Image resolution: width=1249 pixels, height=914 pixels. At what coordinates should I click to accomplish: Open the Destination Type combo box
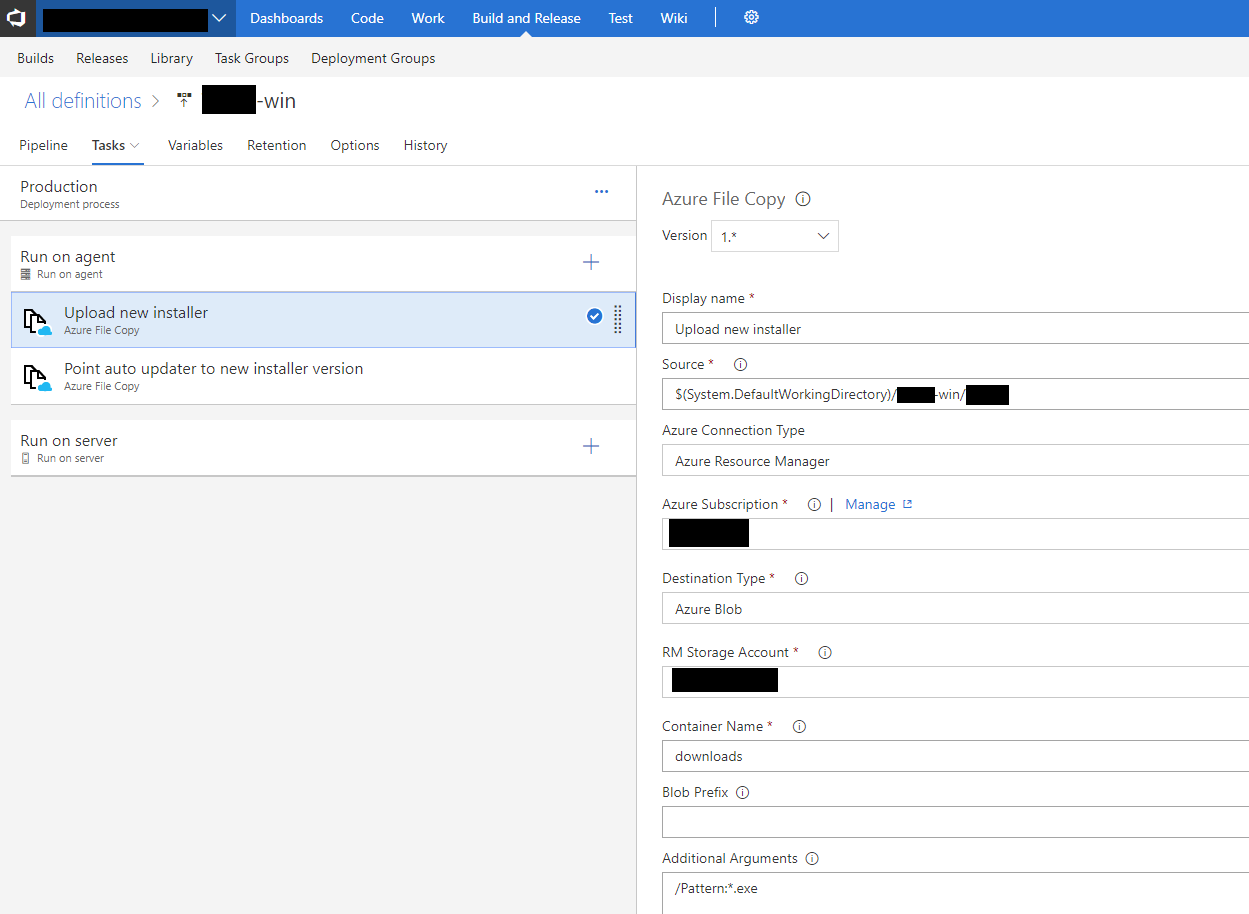pos(955,608)
